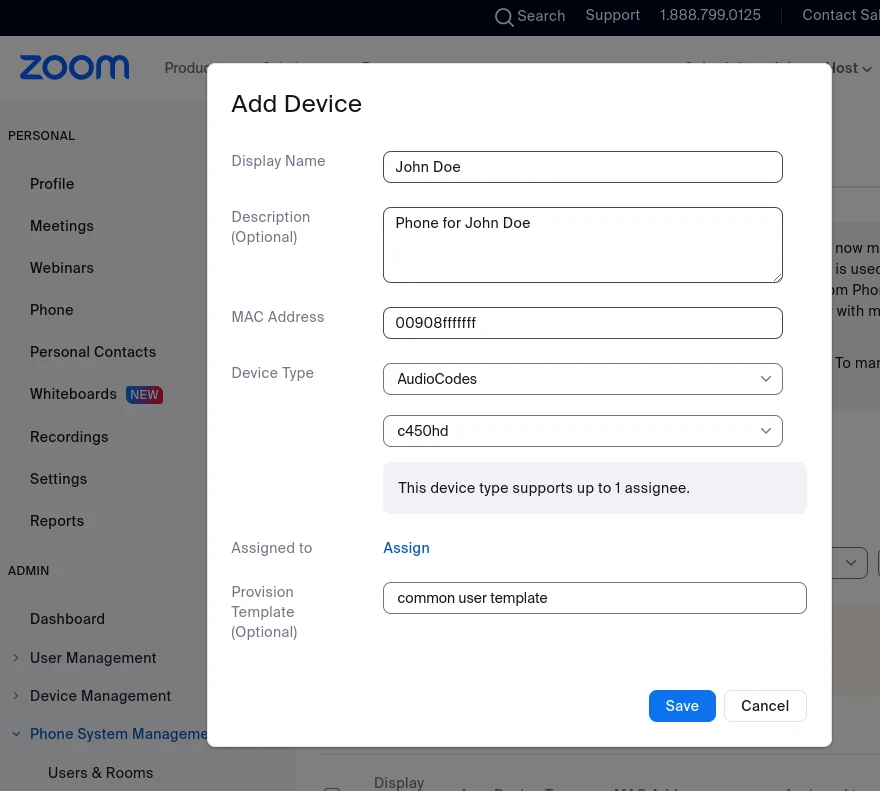This screenshot has height=791, width=880.
Task: Collapse Phone System Management section
Action: pos(16,734)
